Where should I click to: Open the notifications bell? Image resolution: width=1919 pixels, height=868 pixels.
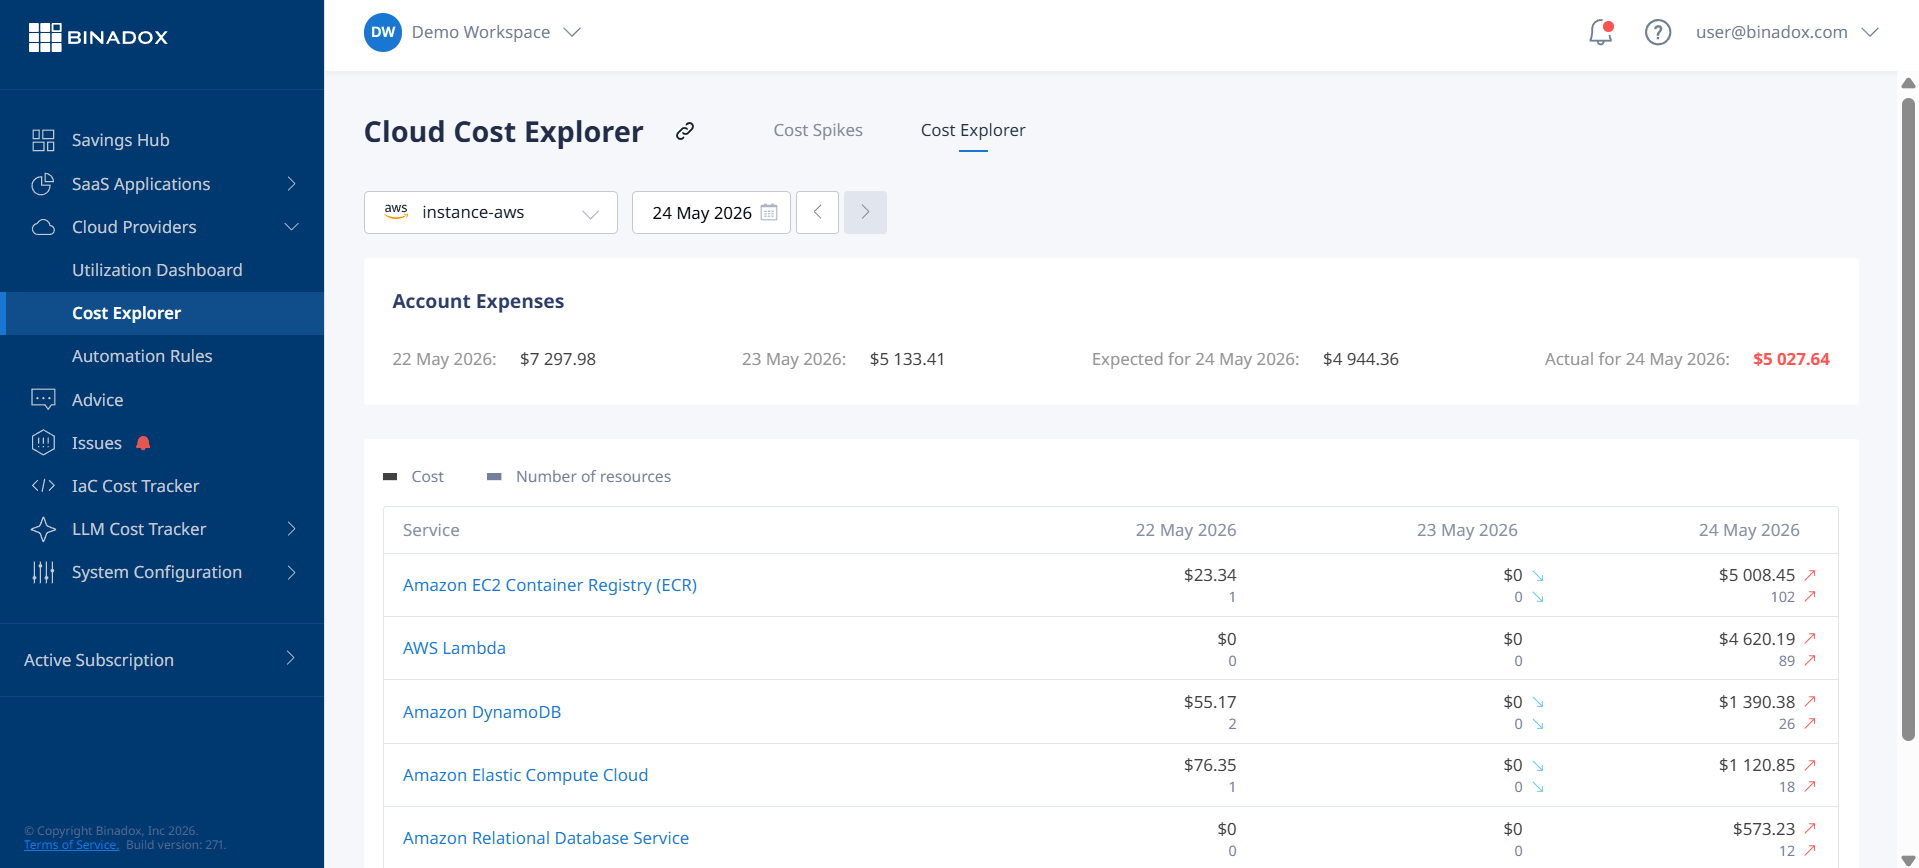[1600, 32]
